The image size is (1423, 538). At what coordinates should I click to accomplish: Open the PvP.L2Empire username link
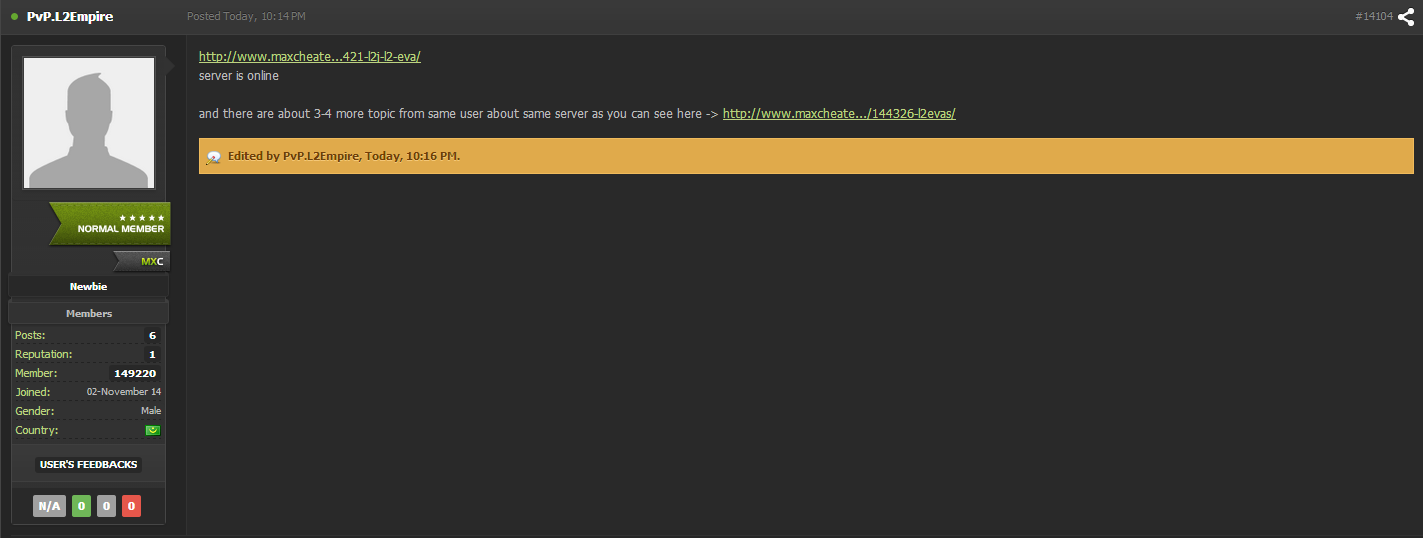pyautogui.click(x=70, y=17)
